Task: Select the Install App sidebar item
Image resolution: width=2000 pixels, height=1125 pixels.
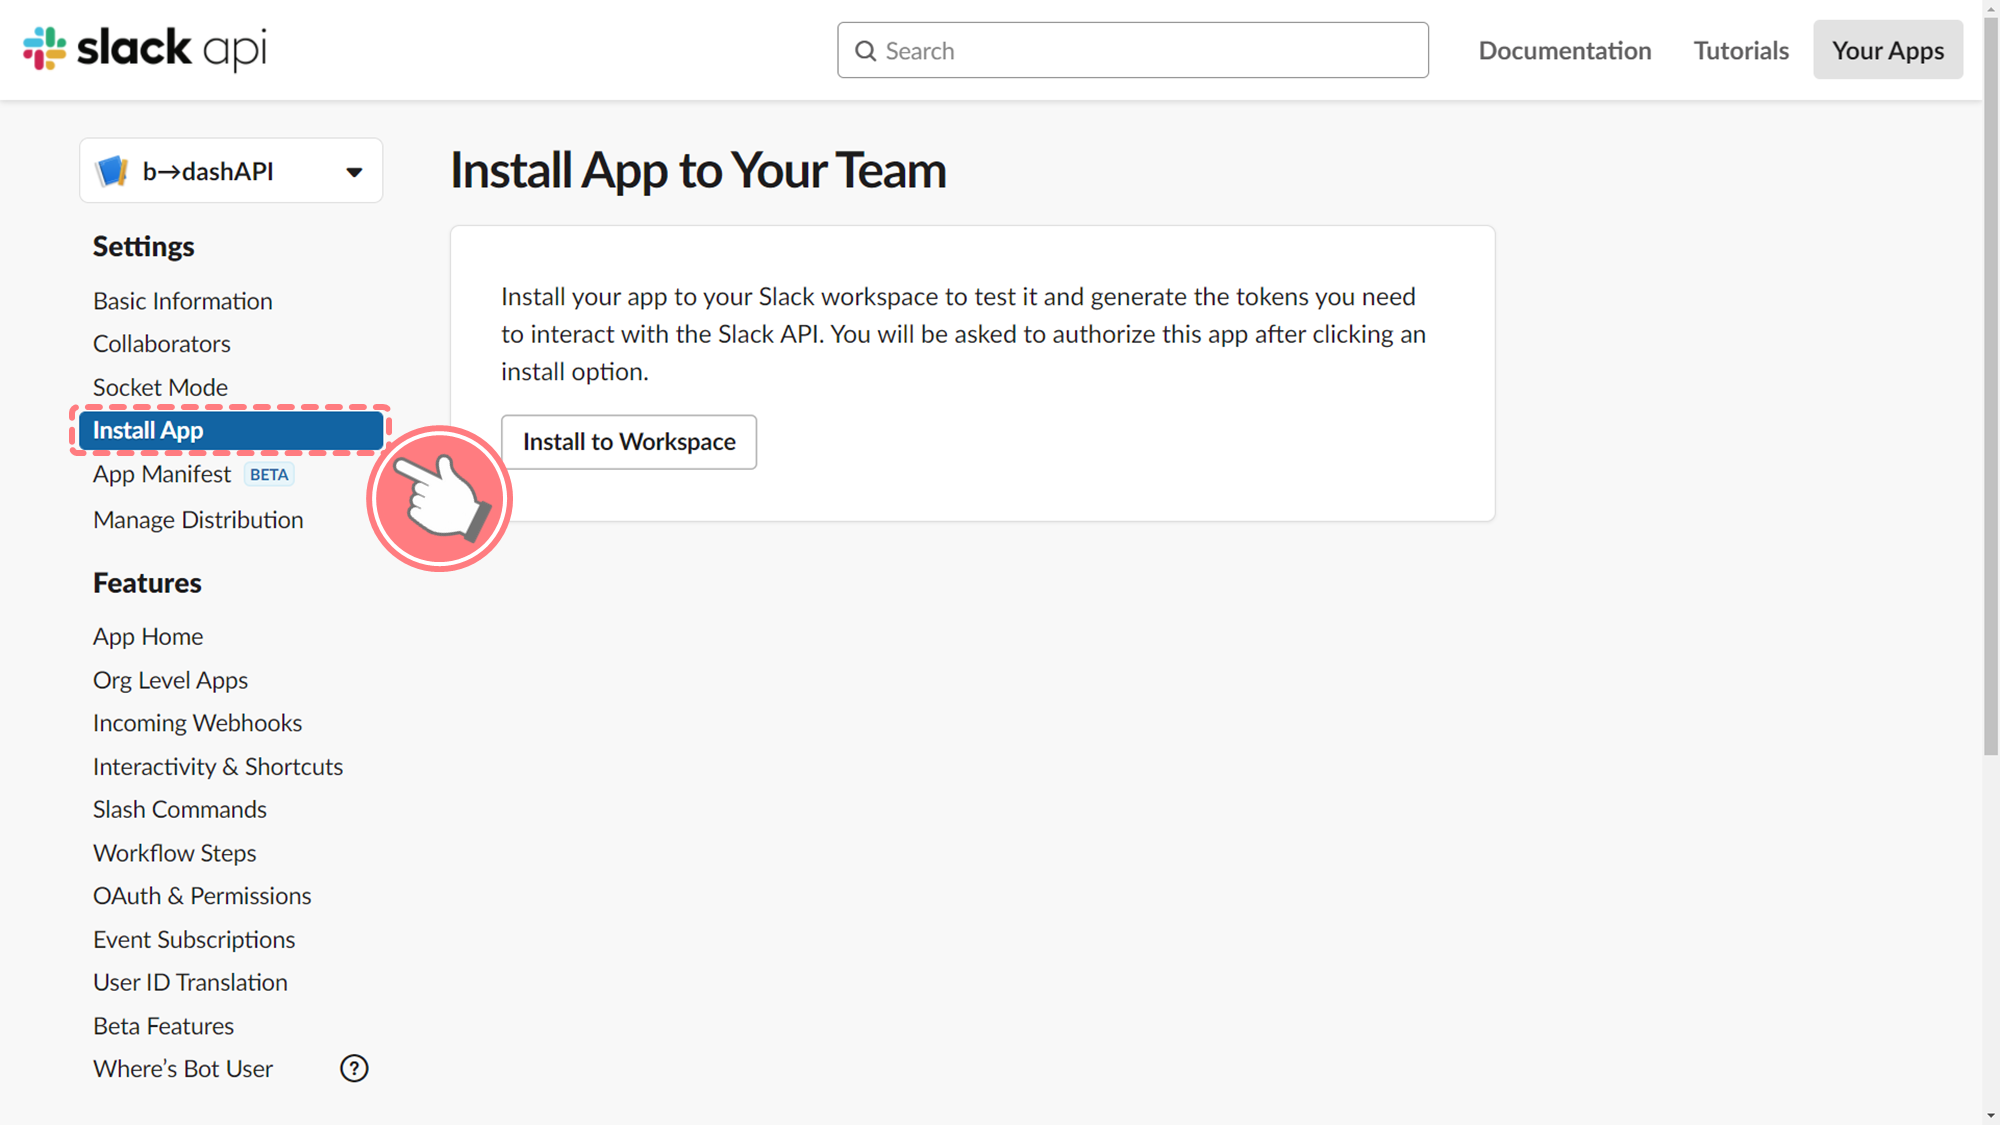Action: click(x=231, y=430)
